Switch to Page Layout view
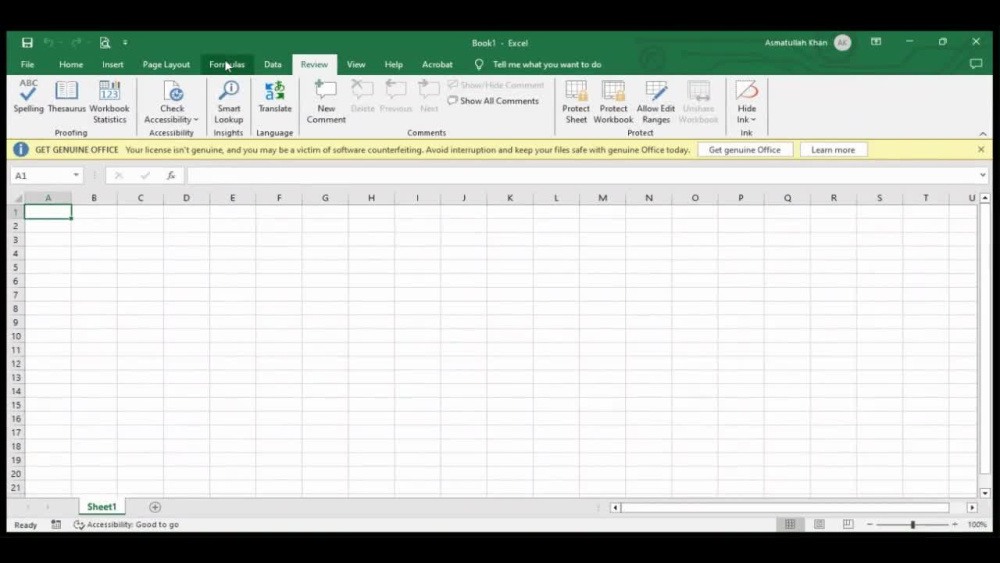This screenshot has height=563, width=1000. (819, 524)
